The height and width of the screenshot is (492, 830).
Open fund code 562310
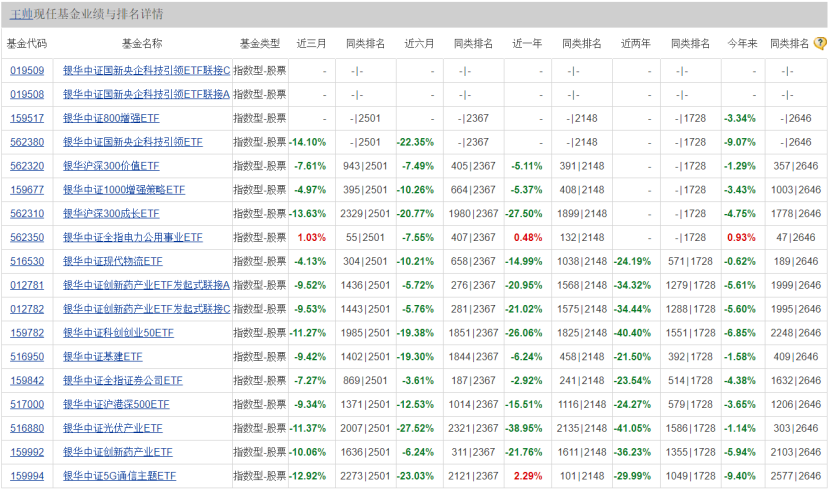[x=27, y=214]
